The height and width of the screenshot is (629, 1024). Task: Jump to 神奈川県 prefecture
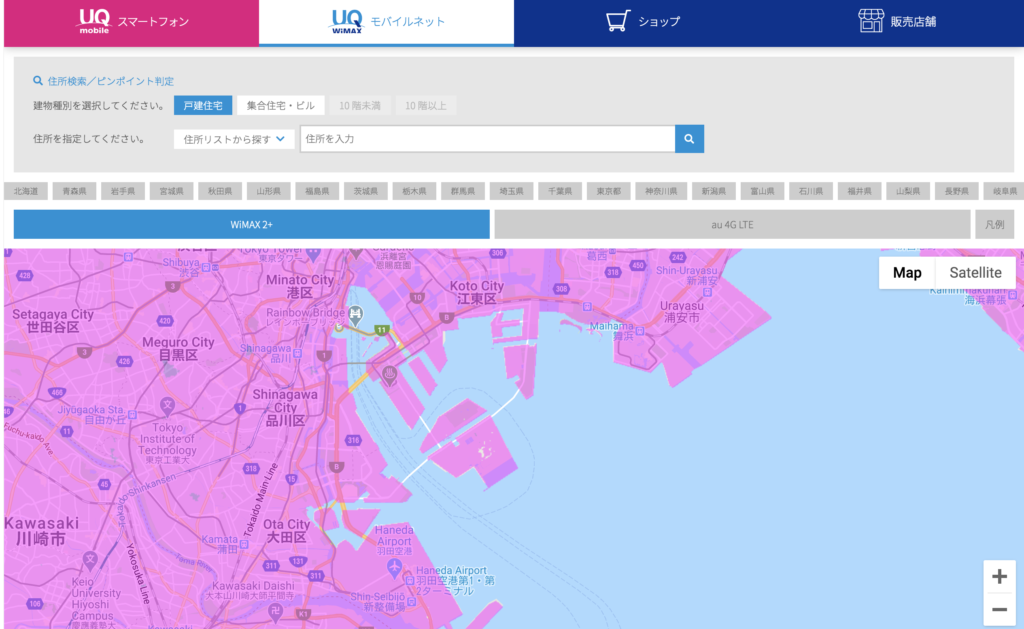click(x=661, y=191)
